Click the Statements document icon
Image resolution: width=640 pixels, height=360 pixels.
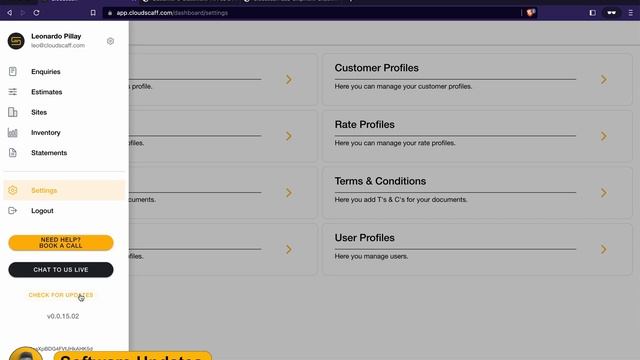[13, 153]
